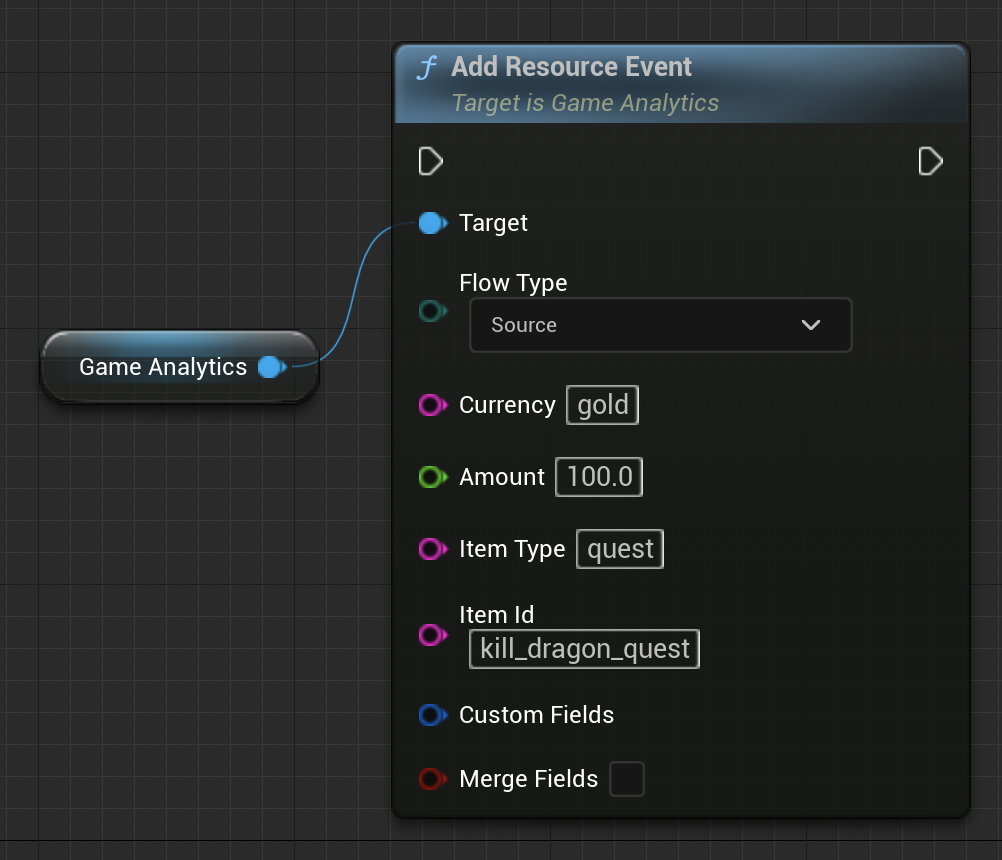Click the Amount field showing 100.0
1002x860 pixels.
tap(599, 477)
